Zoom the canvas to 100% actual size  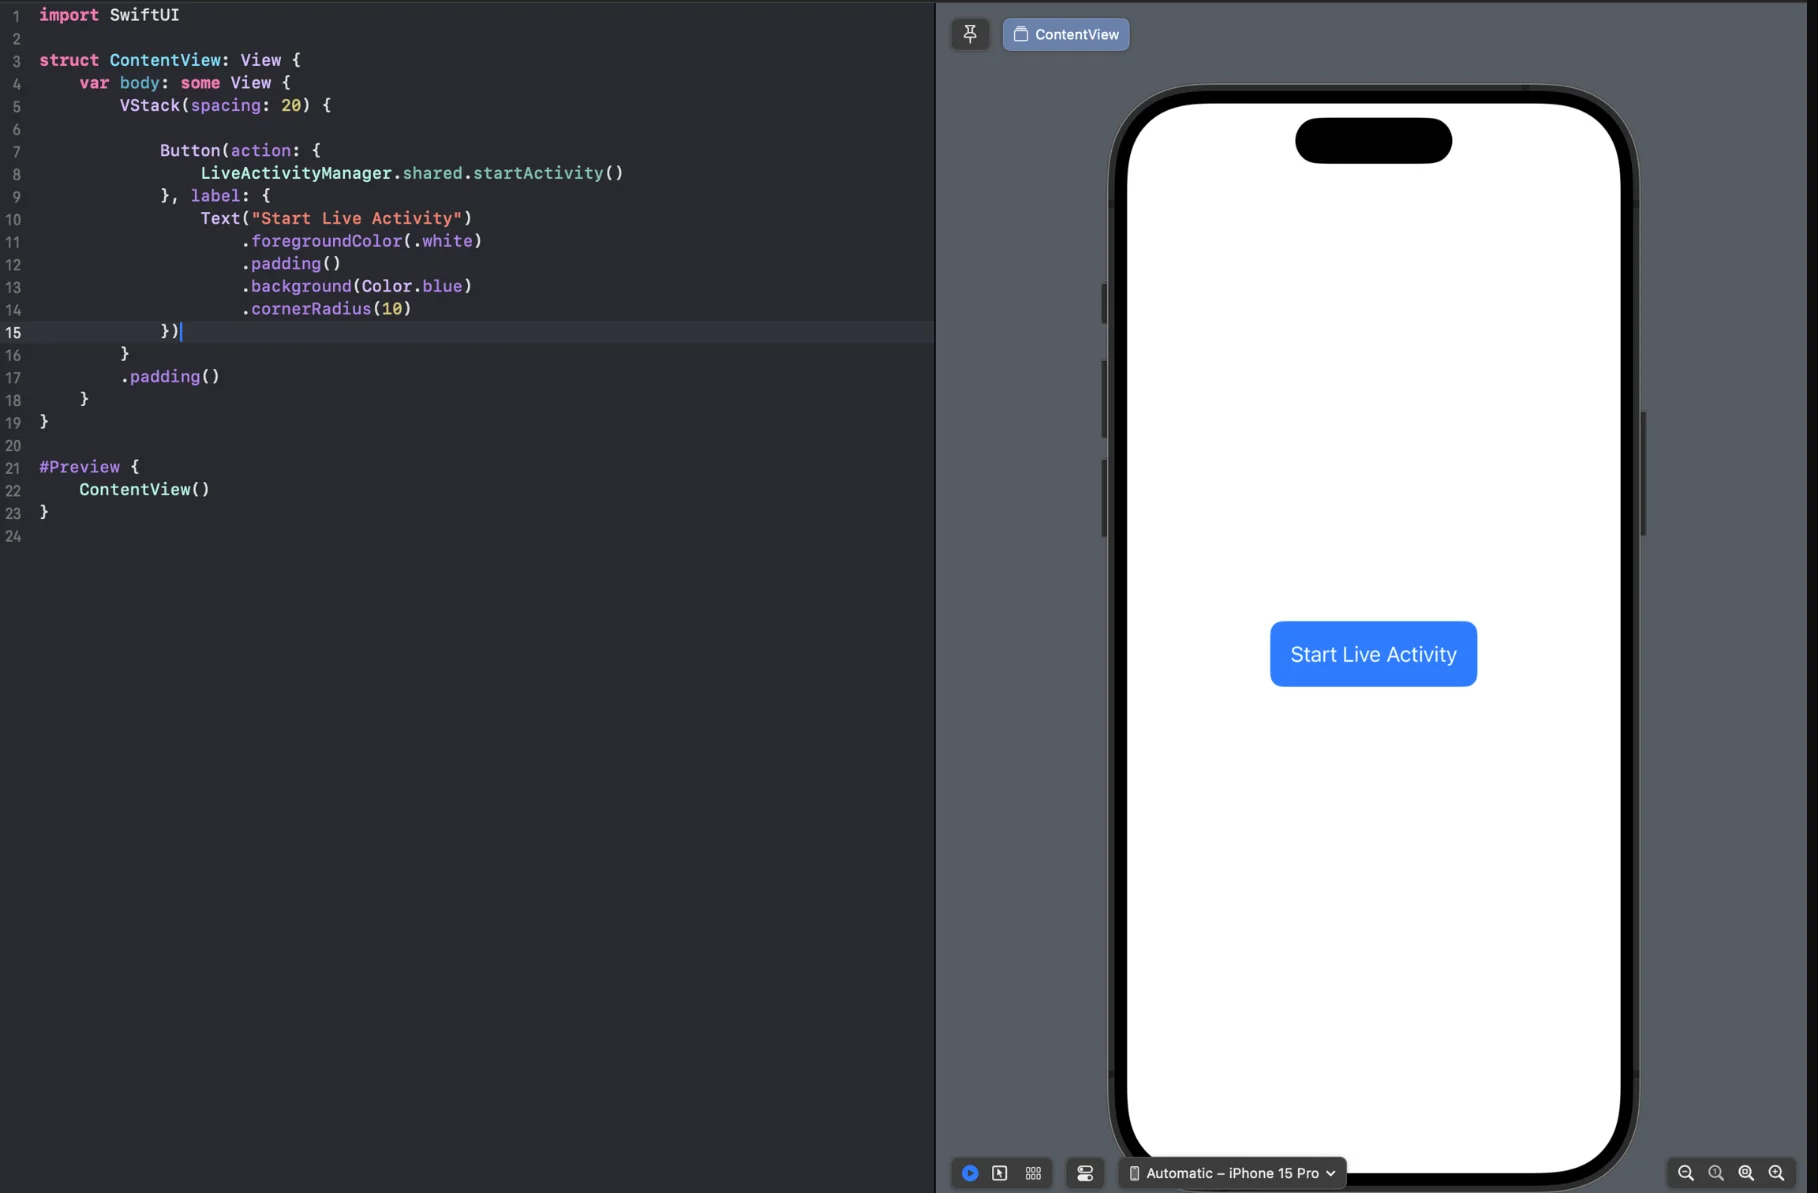pos(1716,1173)
